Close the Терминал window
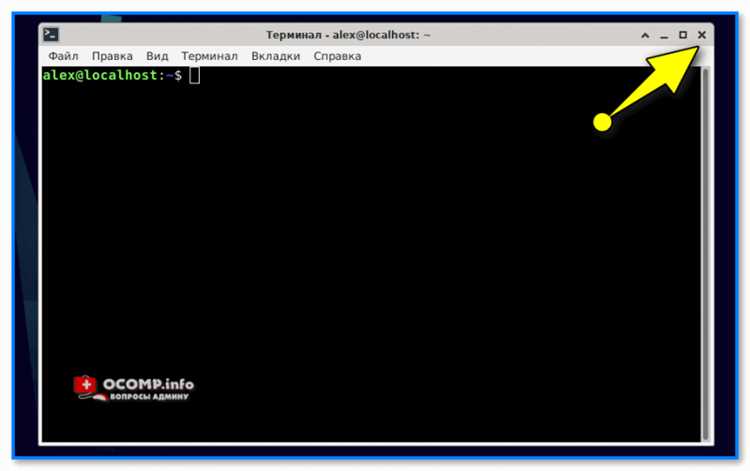This screenshot has height=471, width=750. (702, 35)
